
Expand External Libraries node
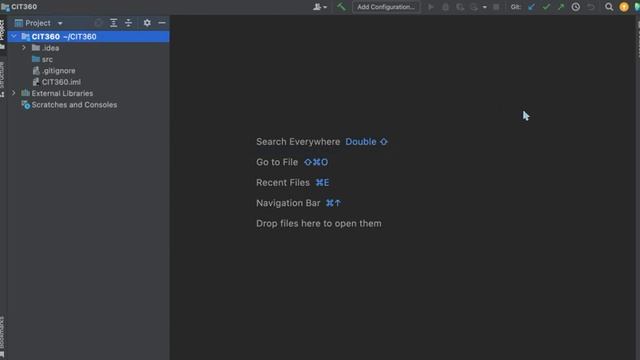(x=14, y=93)
